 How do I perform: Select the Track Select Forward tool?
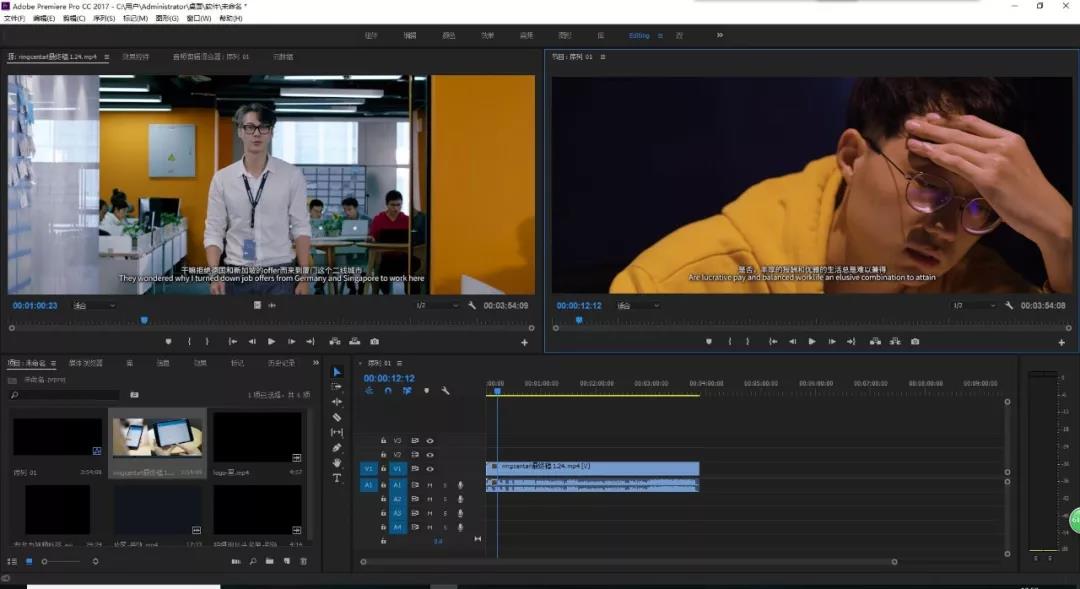(x=336, y=386)
